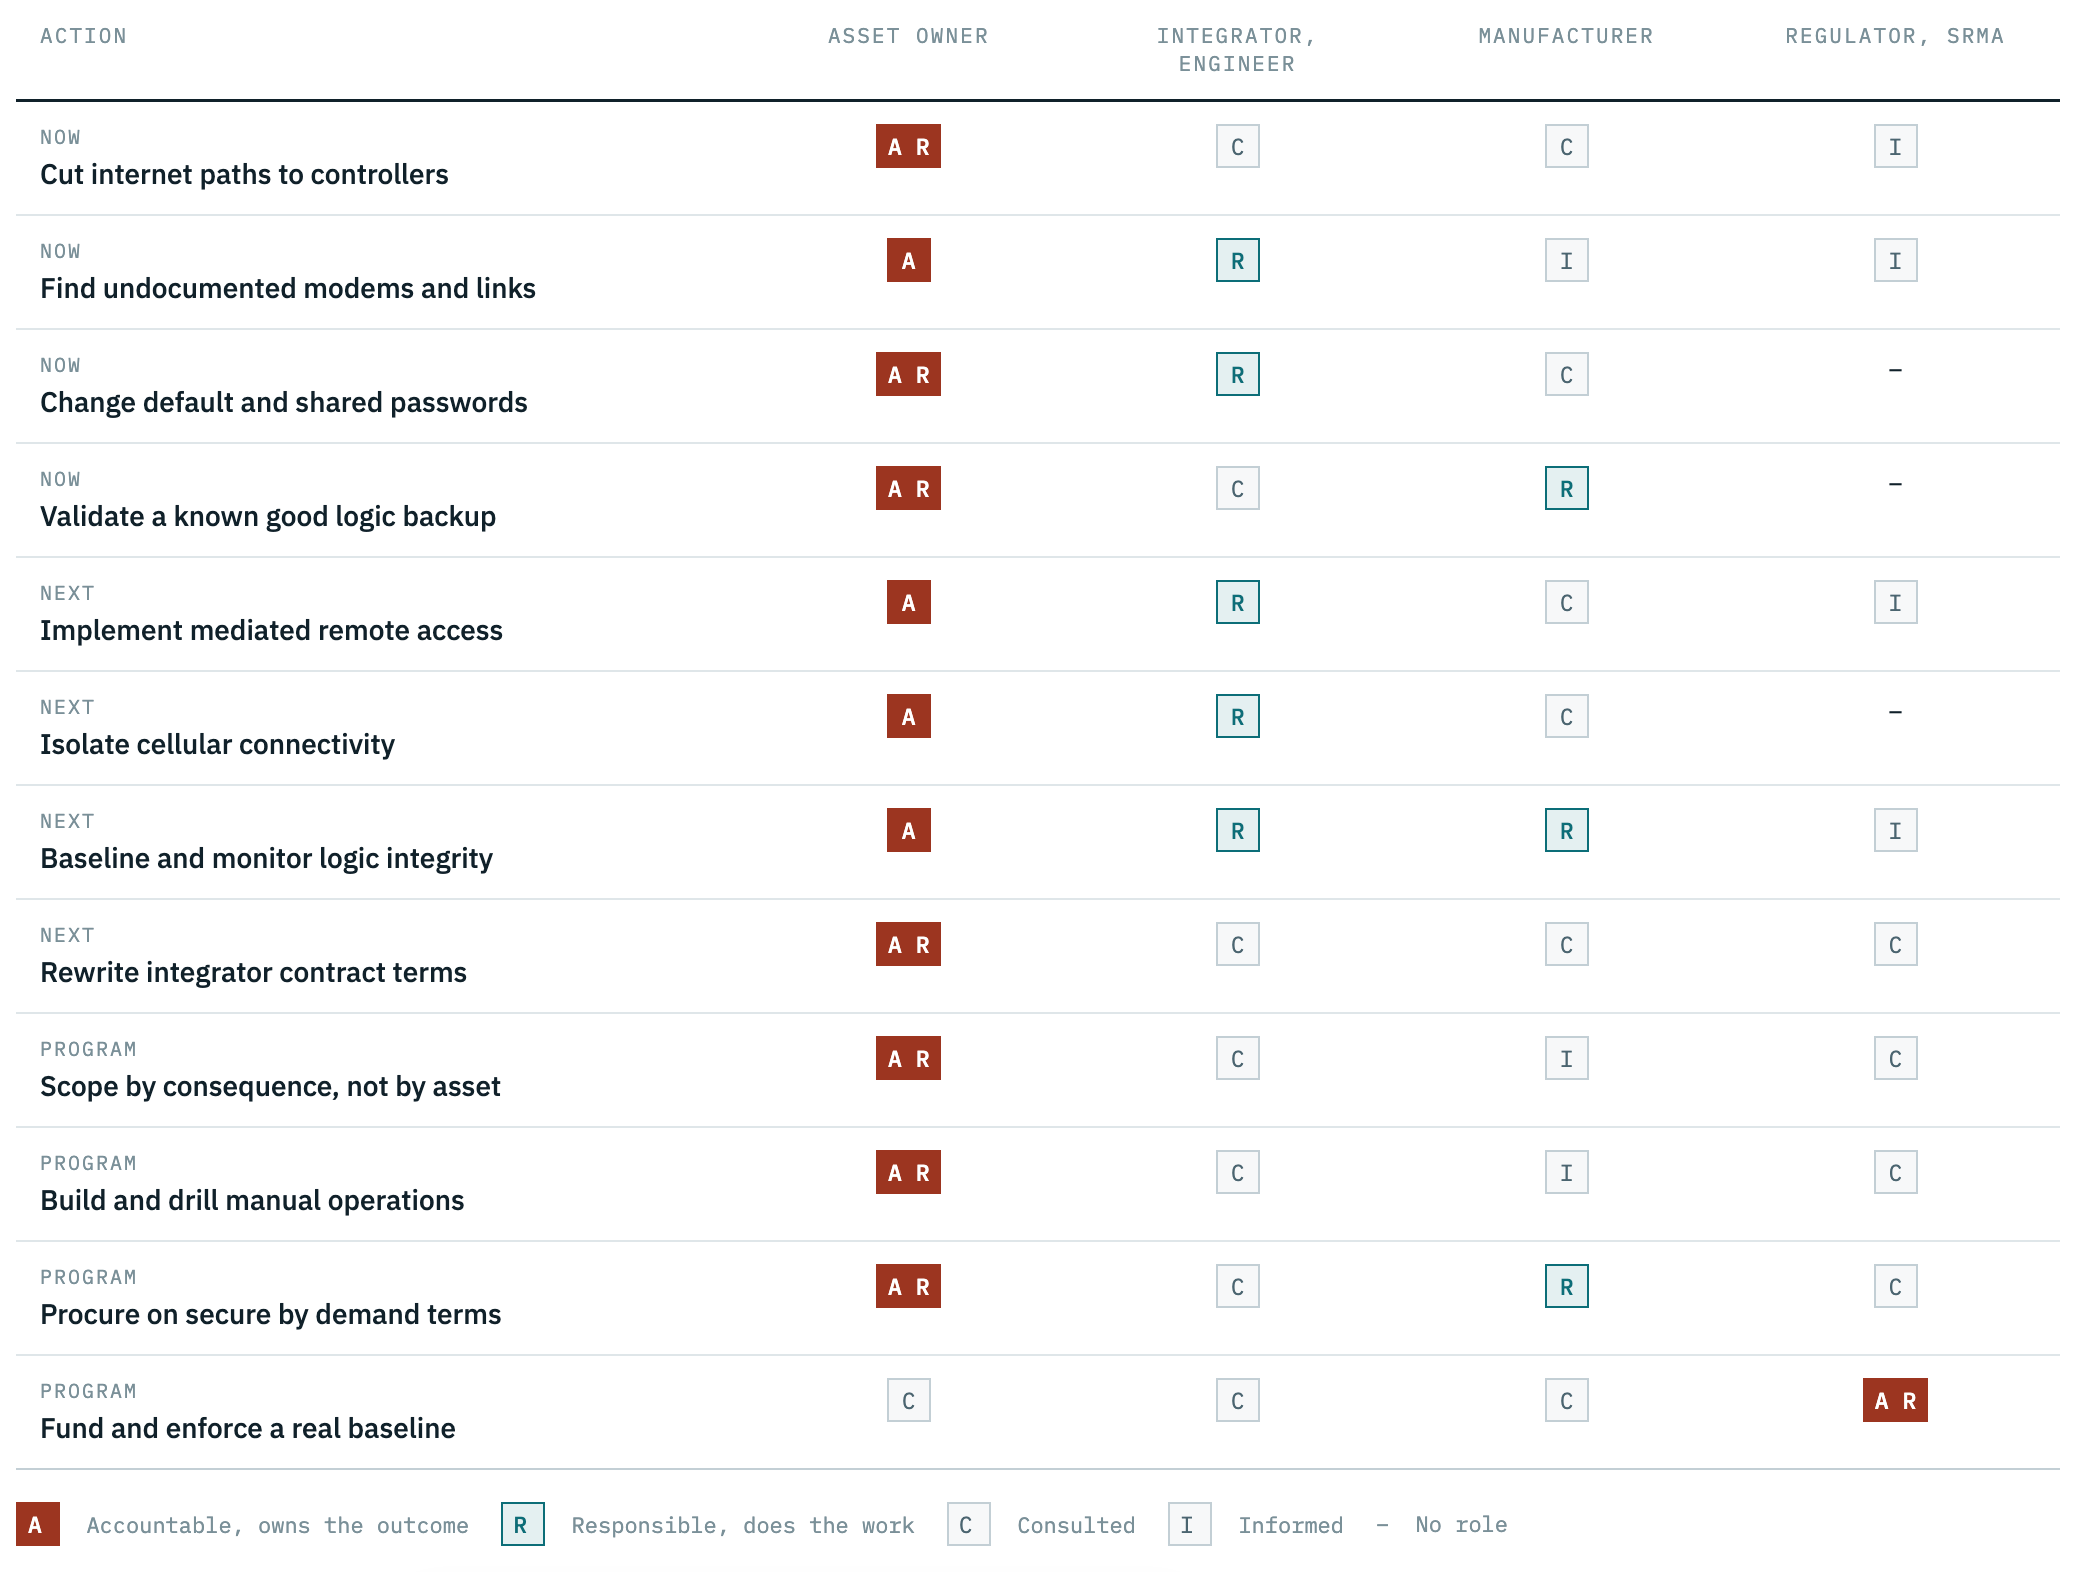Click Regulator 'C' badge for Rewrite integrator contract terms

(1895, 944)
